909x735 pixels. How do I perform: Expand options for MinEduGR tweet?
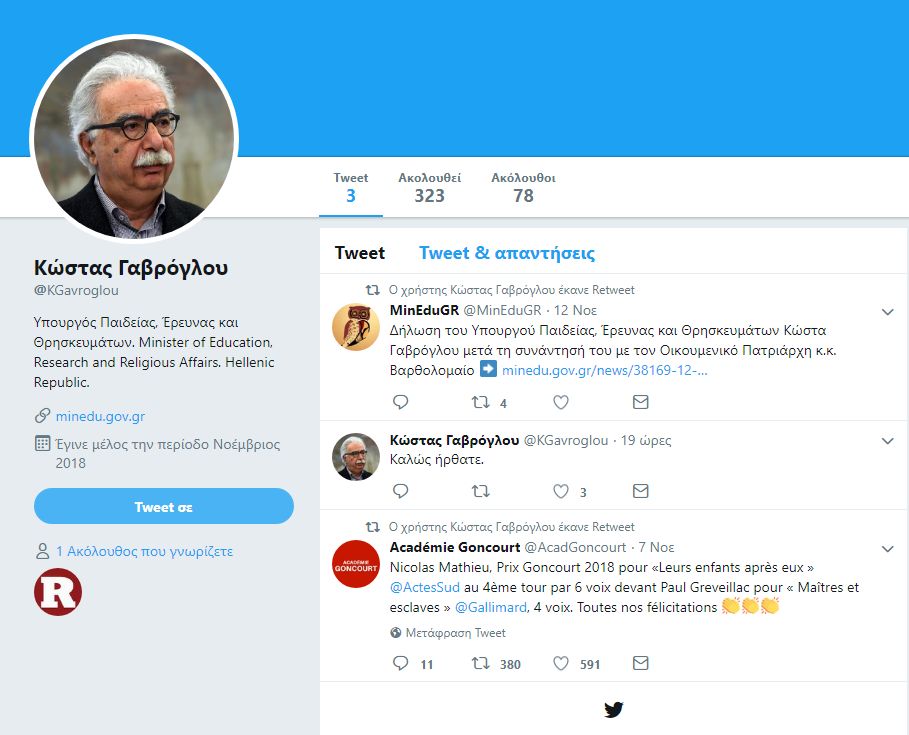[x=887, y=312]
